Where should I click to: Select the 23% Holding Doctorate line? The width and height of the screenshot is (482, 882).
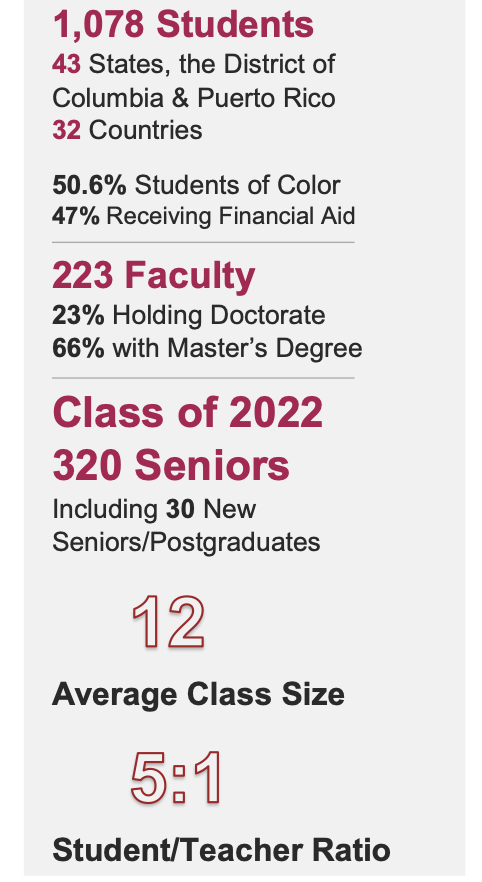pyautogui.click(x=188, y=315)
